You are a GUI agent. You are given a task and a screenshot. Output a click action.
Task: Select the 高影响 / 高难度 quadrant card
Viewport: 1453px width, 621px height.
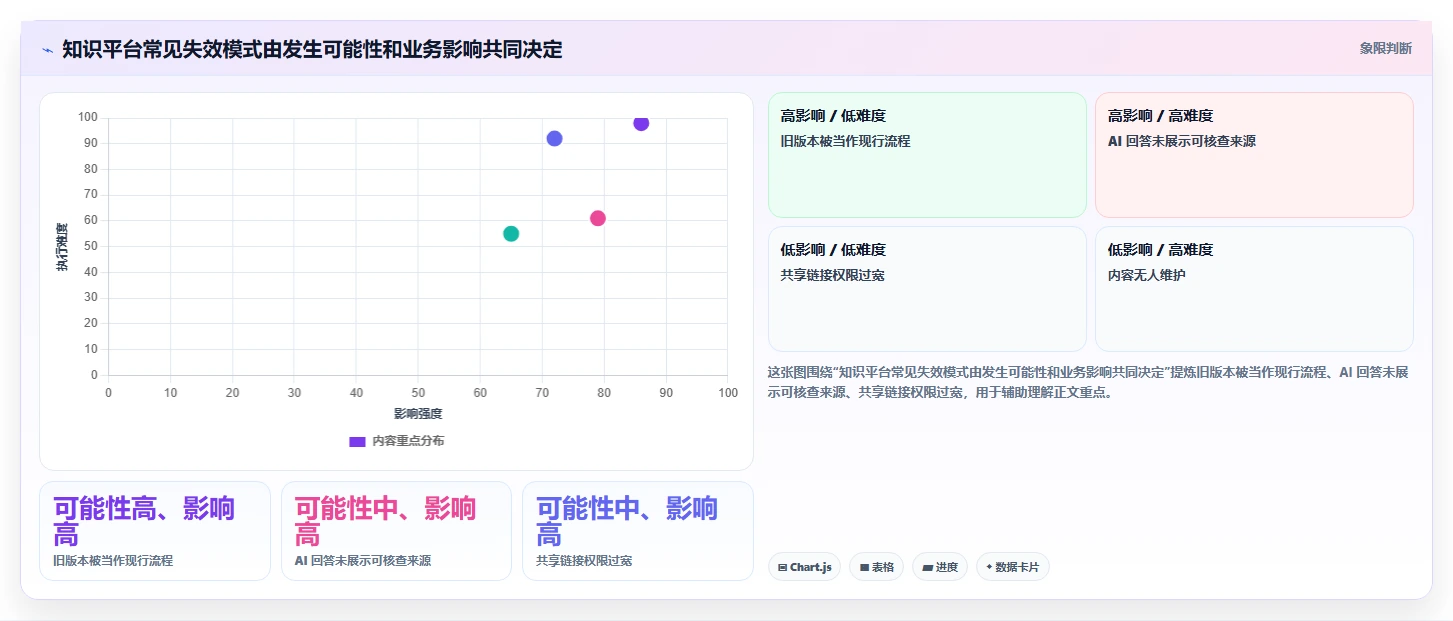tap(1254, 155)
